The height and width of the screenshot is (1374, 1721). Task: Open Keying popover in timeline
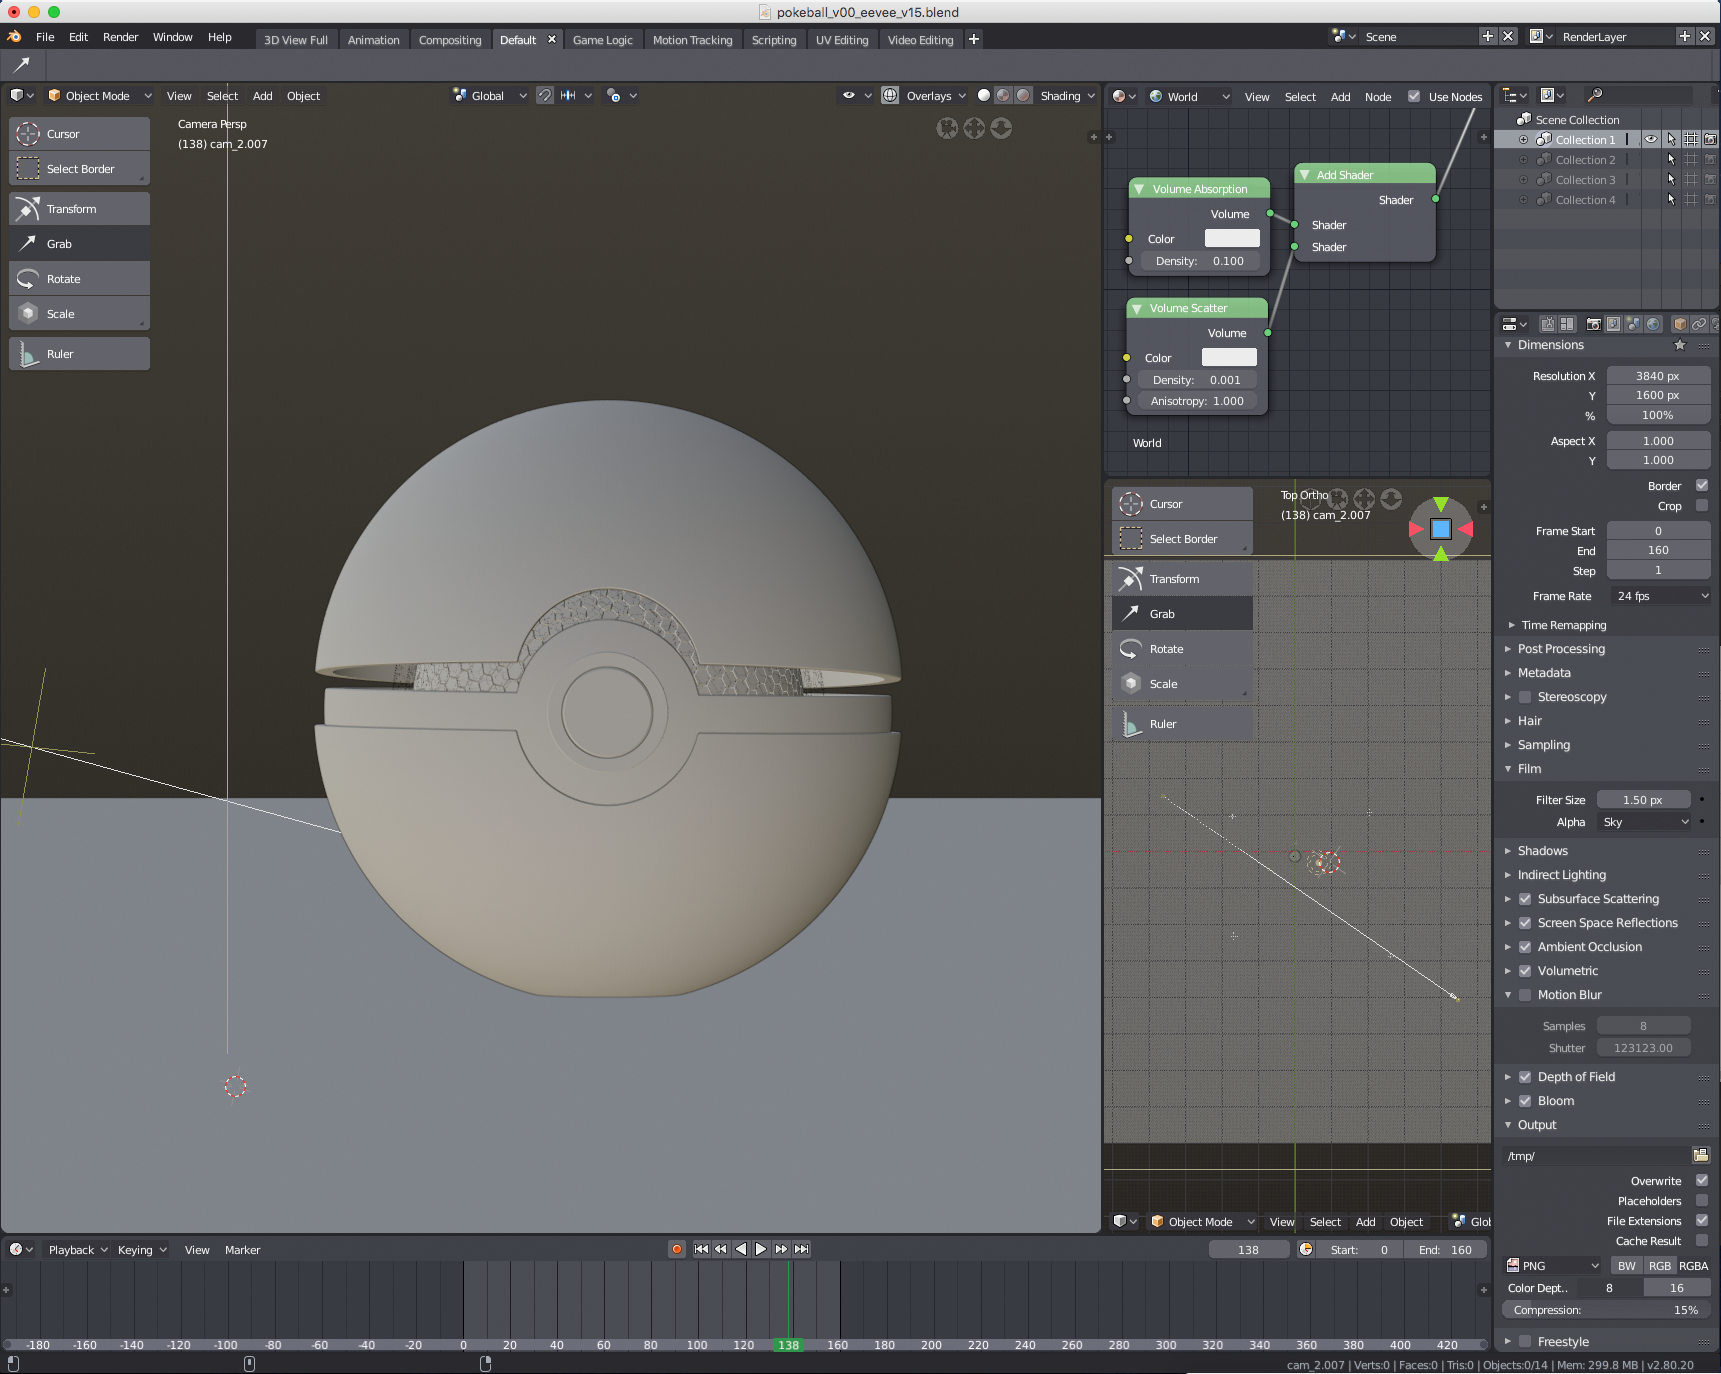pos(142,1250)
